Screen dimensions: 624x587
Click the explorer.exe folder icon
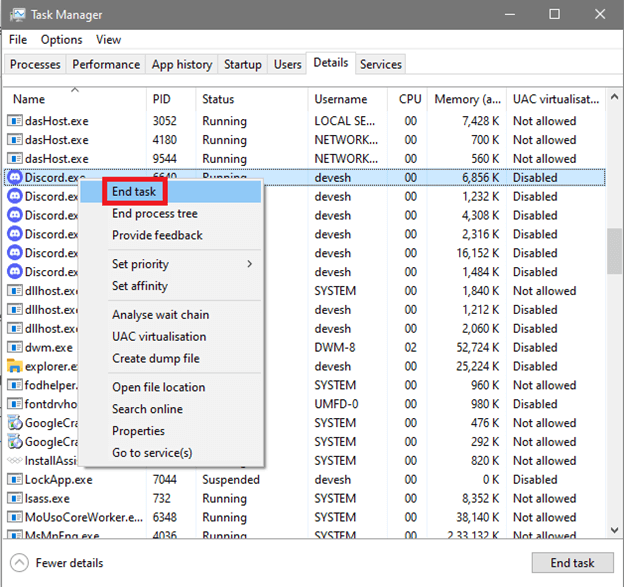(x=15, y=366)
